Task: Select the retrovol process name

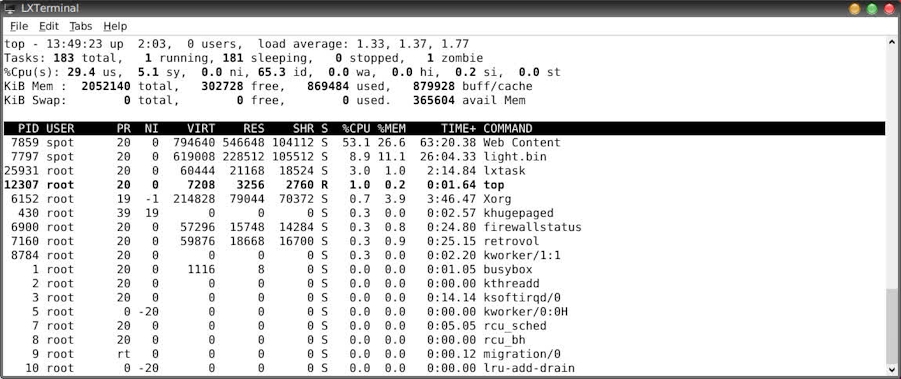Action: (x=511, y=241)
